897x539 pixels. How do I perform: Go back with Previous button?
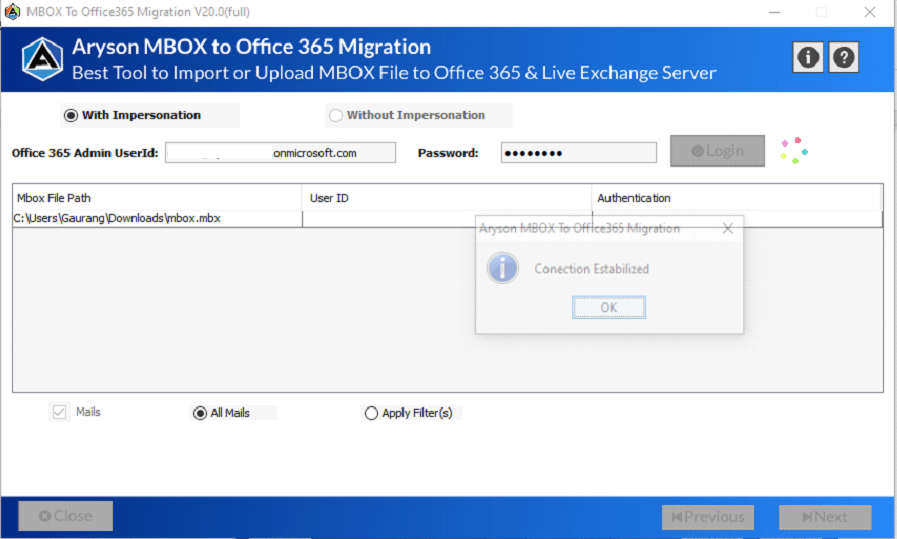[708, 517]
